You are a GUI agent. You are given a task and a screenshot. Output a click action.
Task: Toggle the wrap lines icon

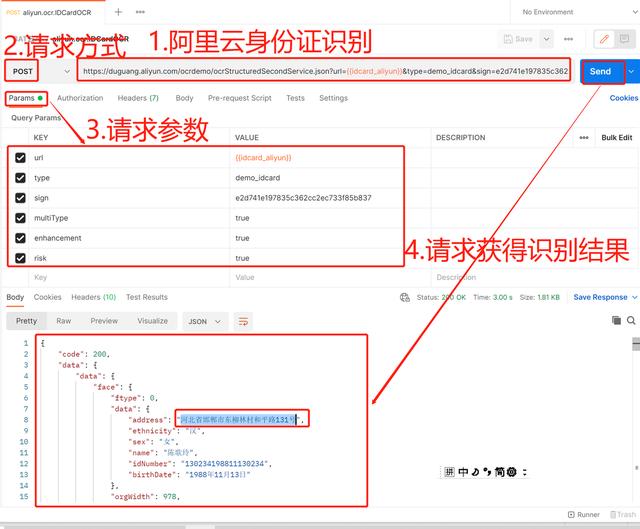(243, 322)
